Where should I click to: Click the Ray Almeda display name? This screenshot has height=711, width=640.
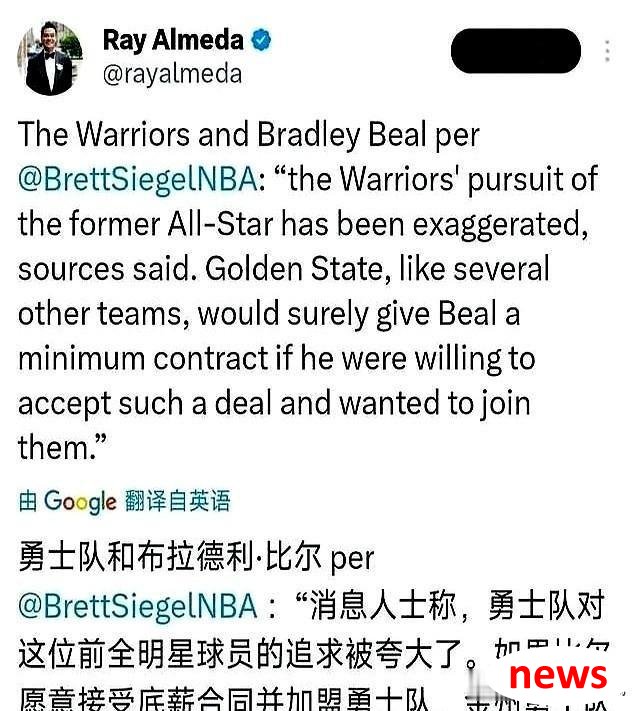[x=173, y=40]
